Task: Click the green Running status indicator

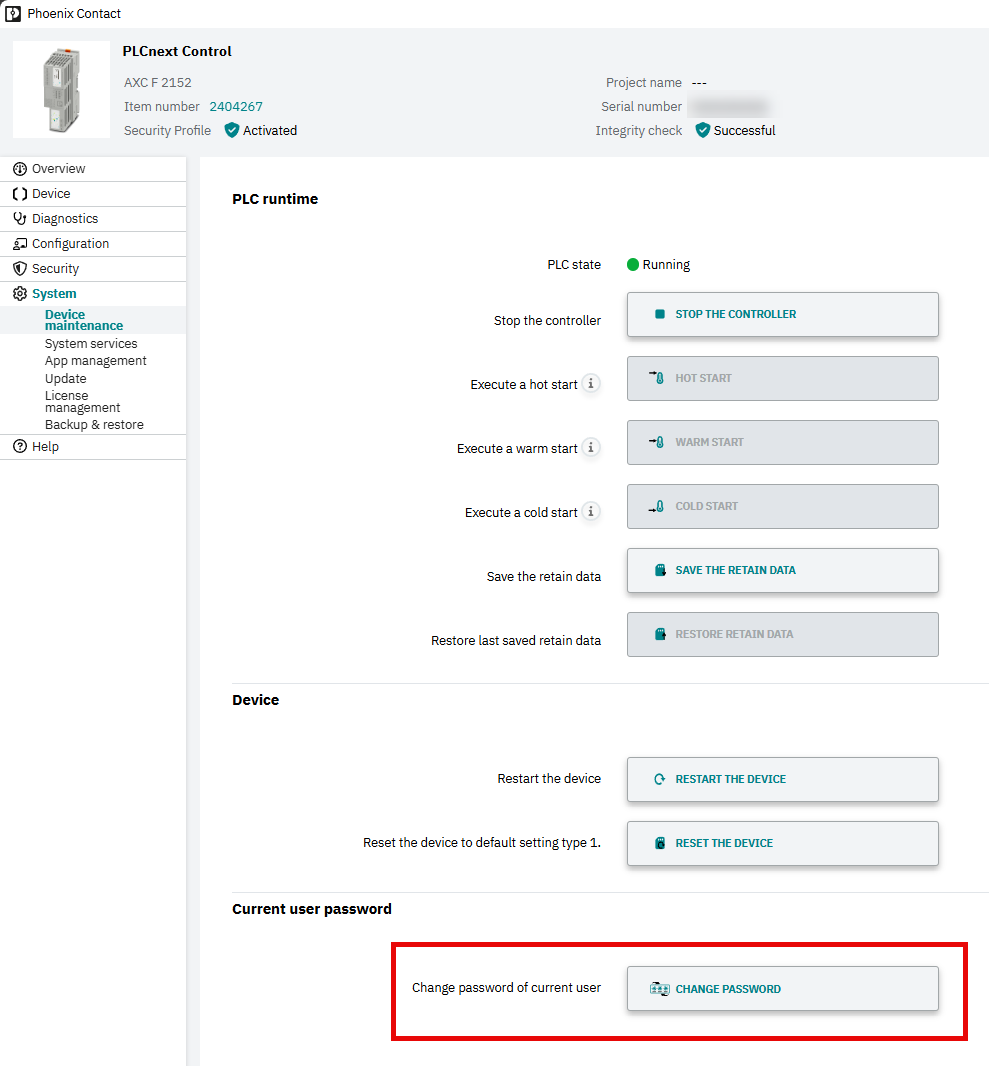Action: pos(633,264)
